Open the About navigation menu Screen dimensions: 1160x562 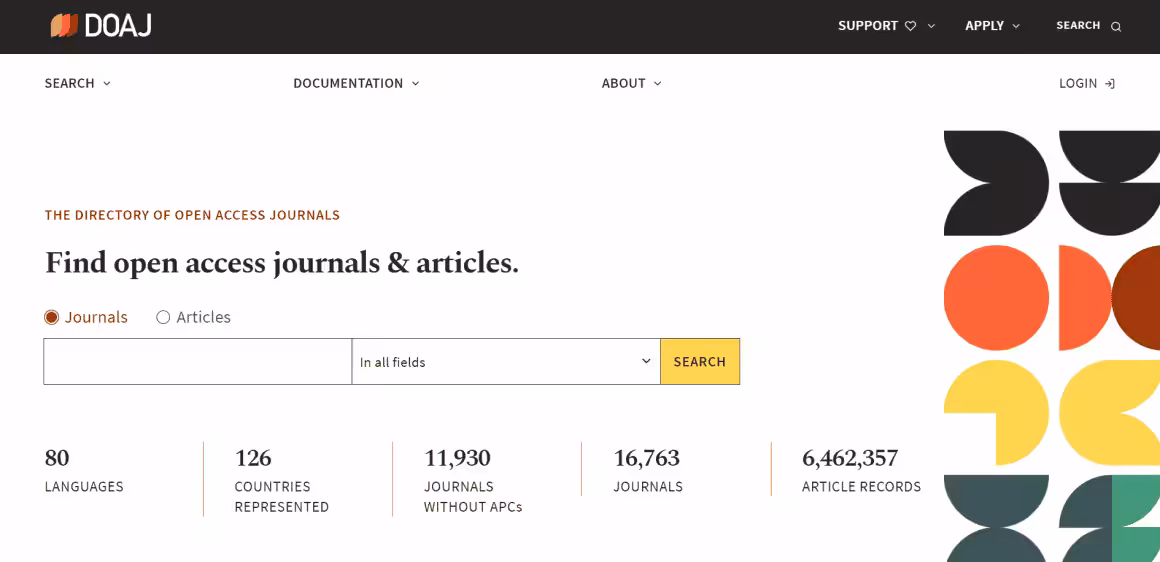[631, 84]
